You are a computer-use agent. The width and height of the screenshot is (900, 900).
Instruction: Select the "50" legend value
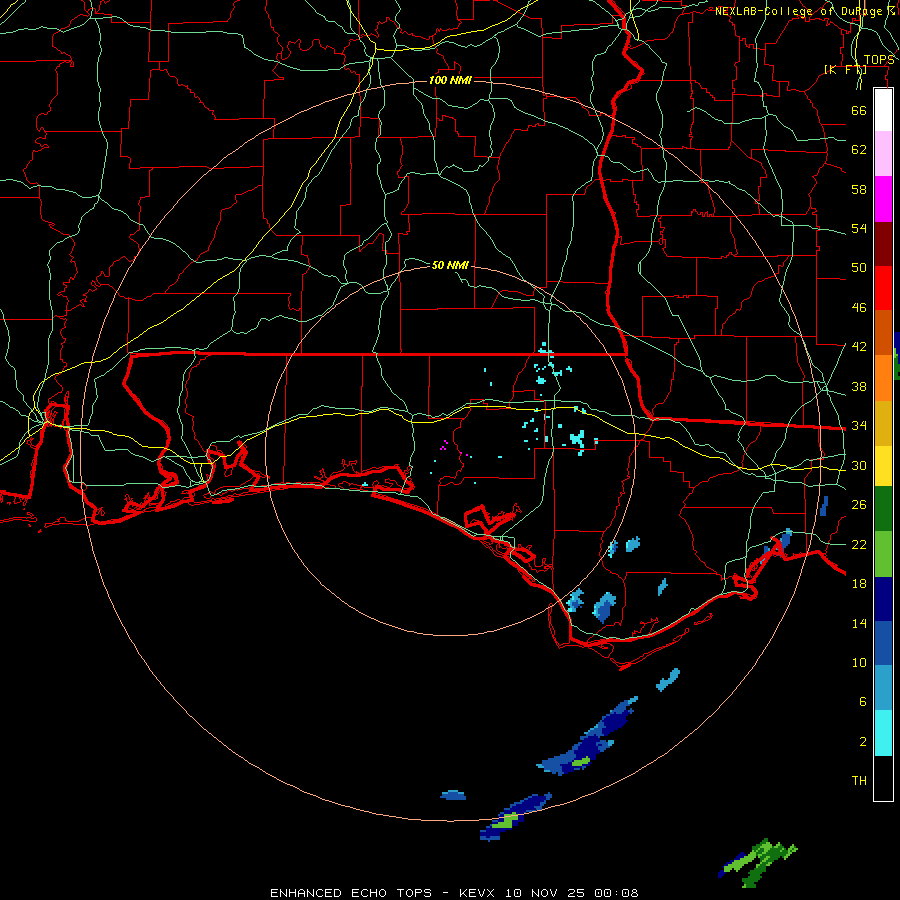[859, 268]
